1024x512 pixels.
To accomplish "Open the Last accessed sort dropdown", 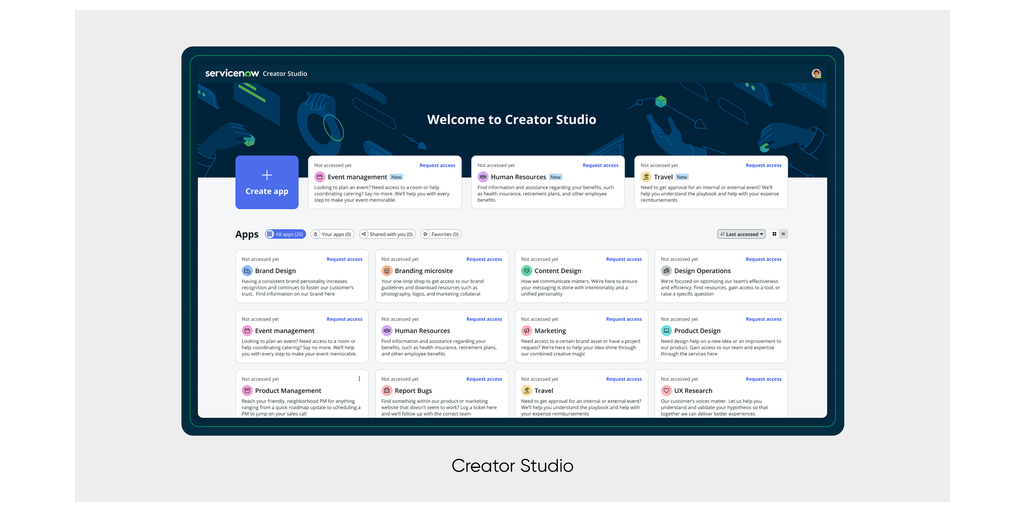I will coord(741,234).
